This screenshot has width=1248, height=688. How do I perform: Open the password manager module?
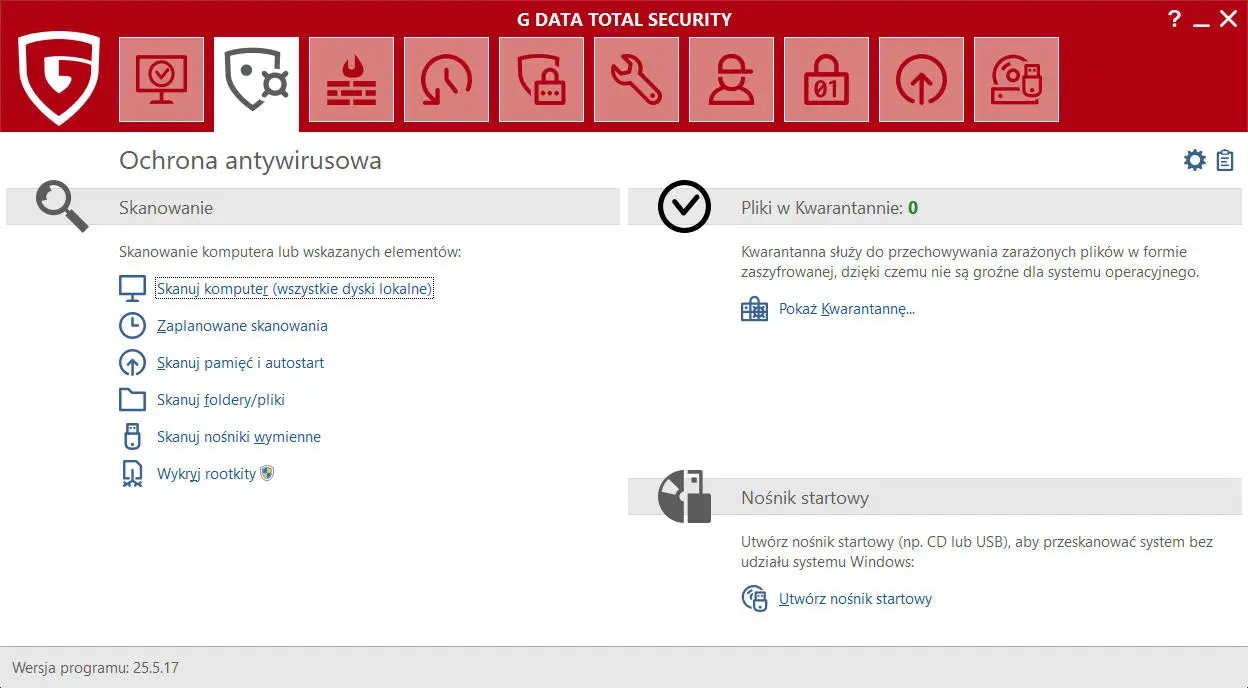826,78
